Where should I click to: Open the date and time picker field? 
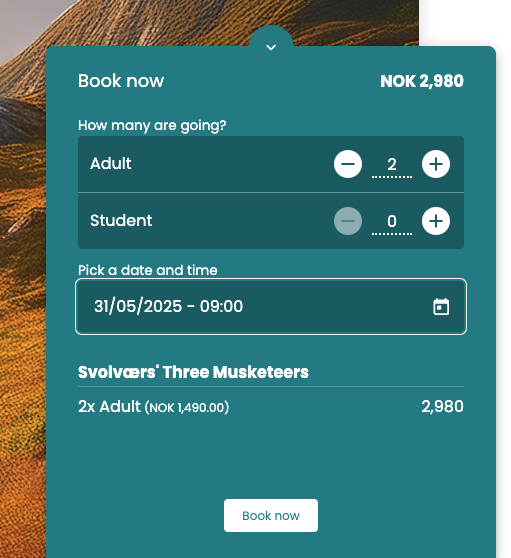point(271,306)
